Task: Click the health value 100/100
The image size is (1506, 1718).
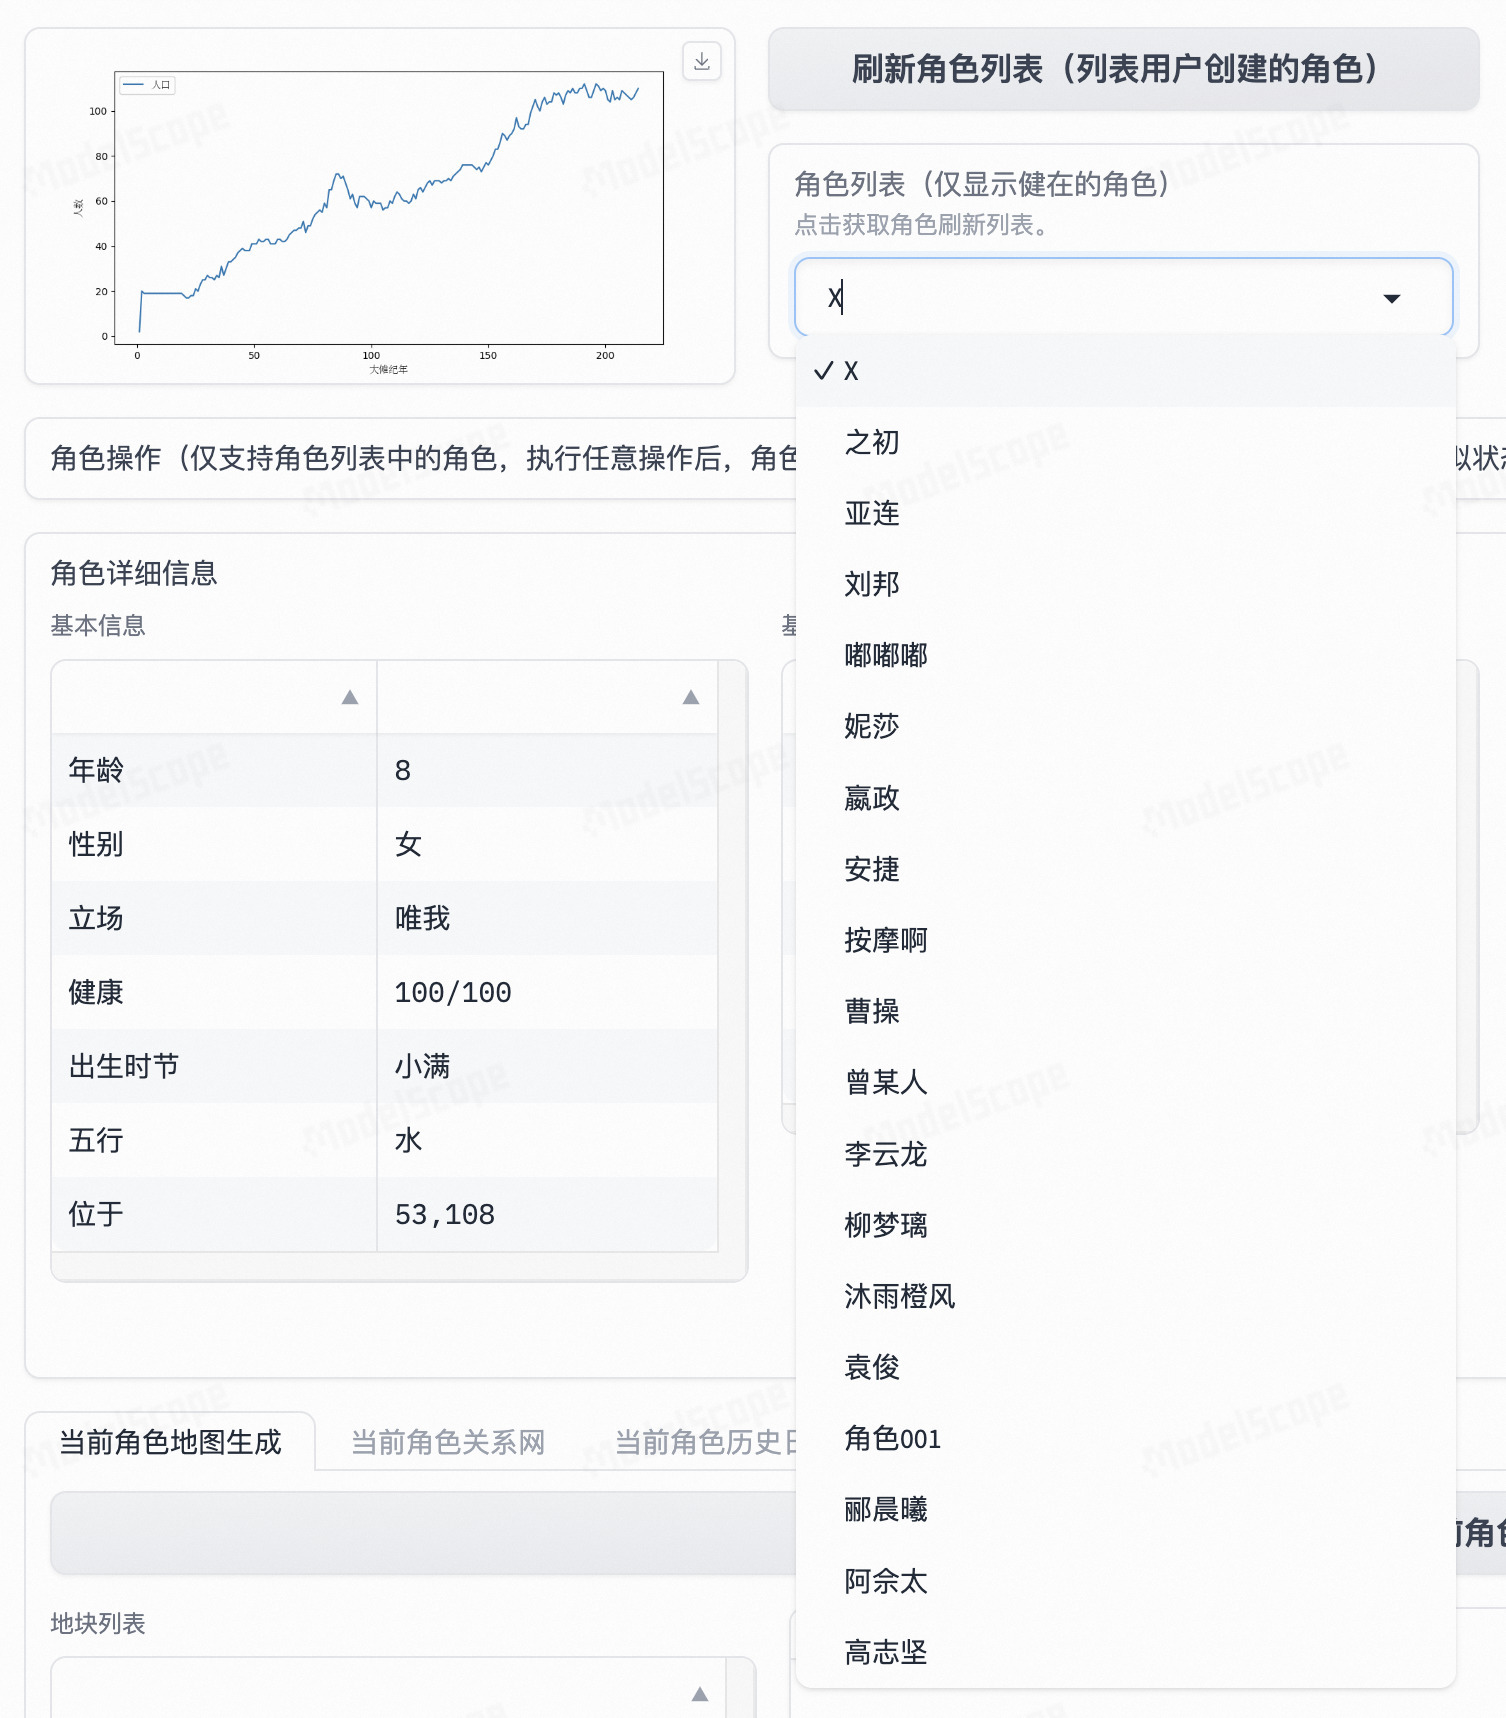Action: point(453,992)
